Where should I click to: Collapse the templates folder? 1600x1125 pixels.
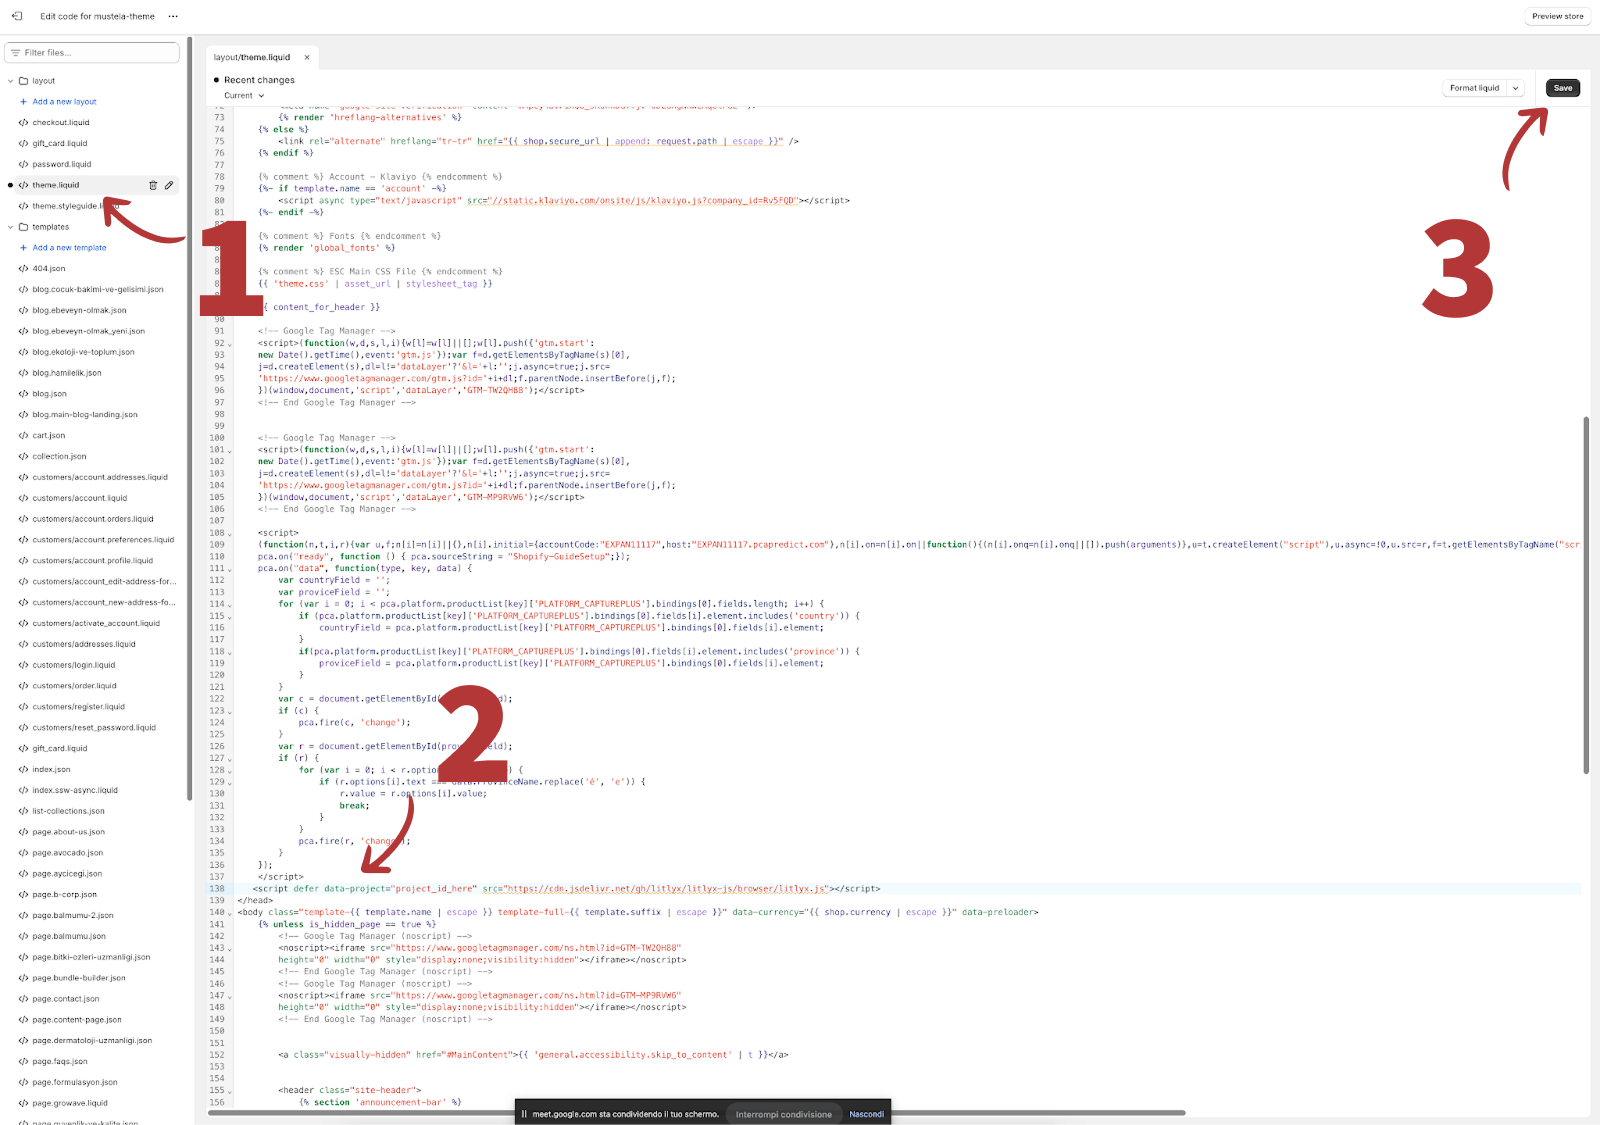tap(11, 227)
